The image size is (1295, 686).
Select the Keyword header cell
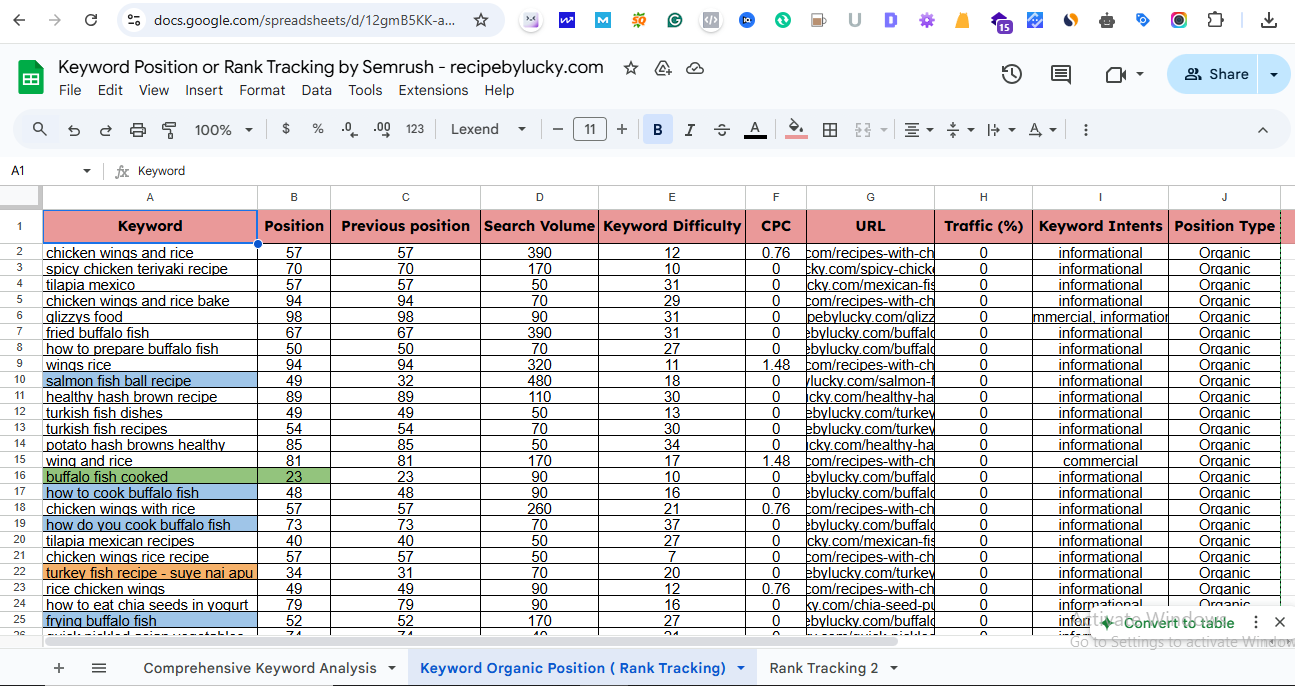pos(150,226)
